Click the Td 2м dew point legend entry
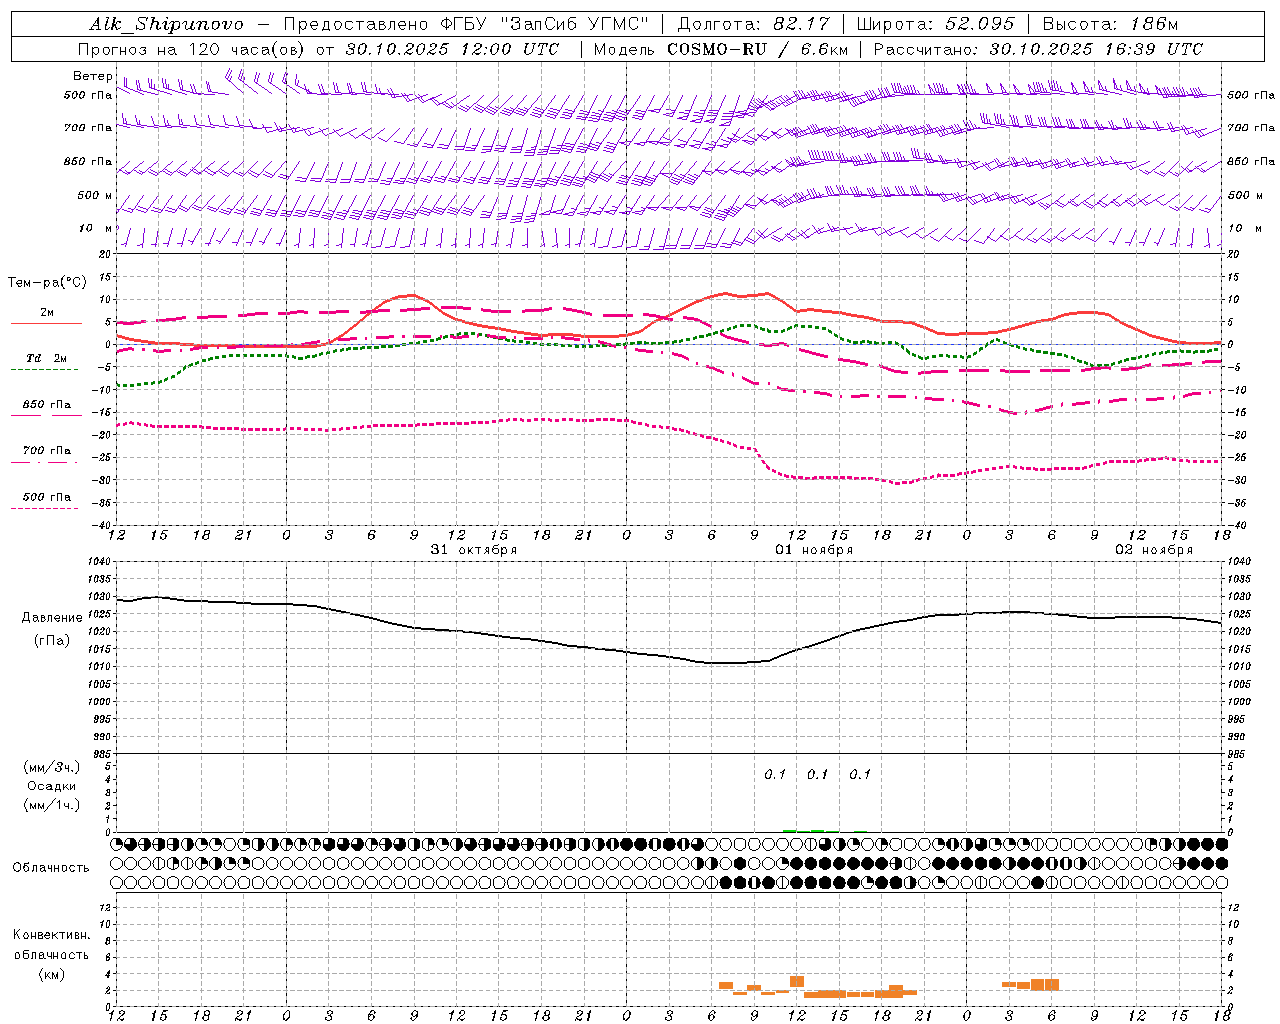This screenshot has height=1024, width=1280. point(46,359)
